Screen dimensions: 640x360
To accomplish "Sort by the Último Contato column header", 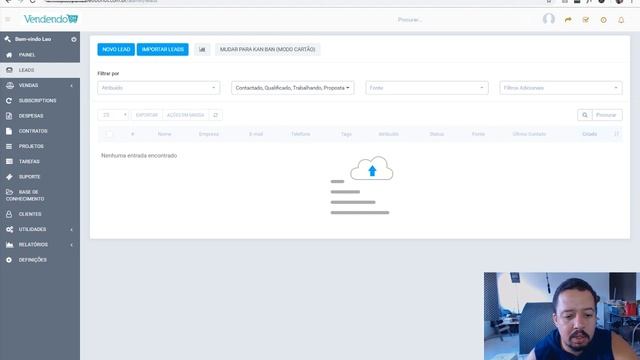I will 529,134.
